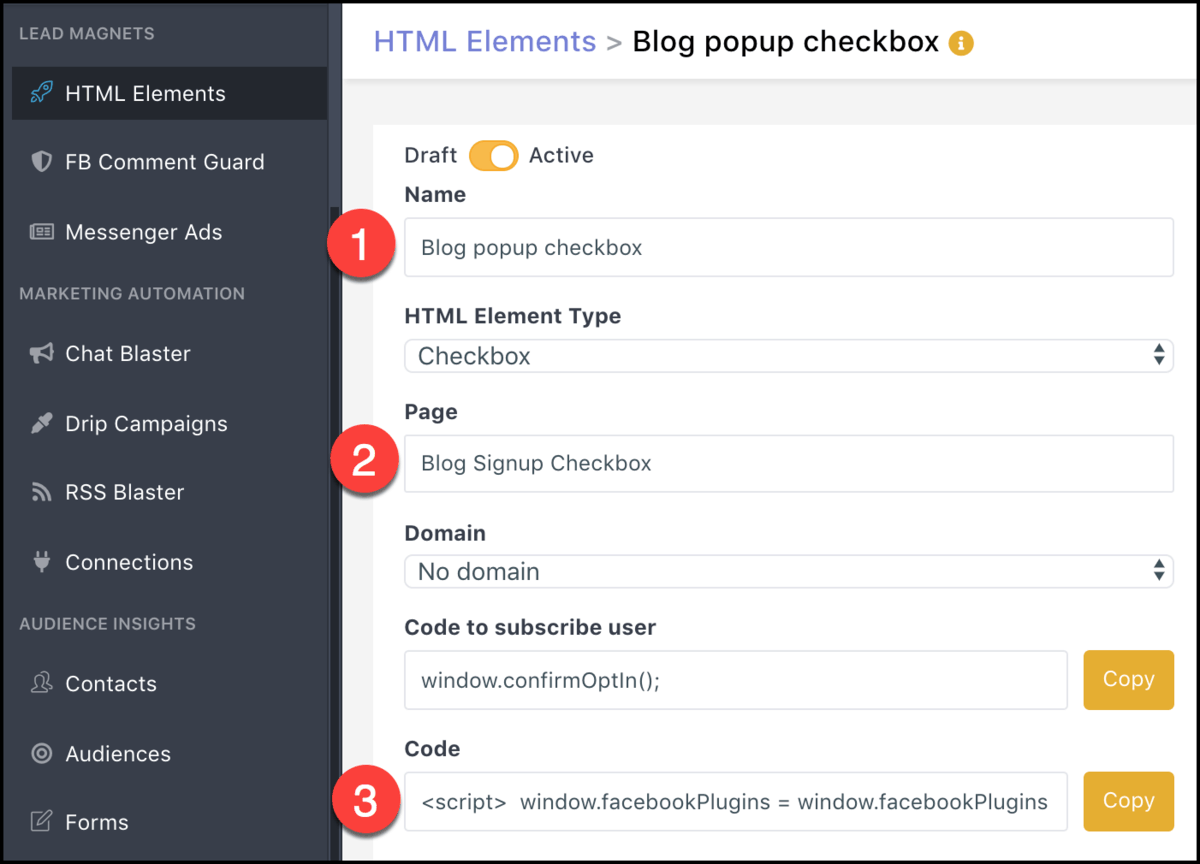Copy the subscribe user code
1200x864 pixels.
(x=1129, y=680)
